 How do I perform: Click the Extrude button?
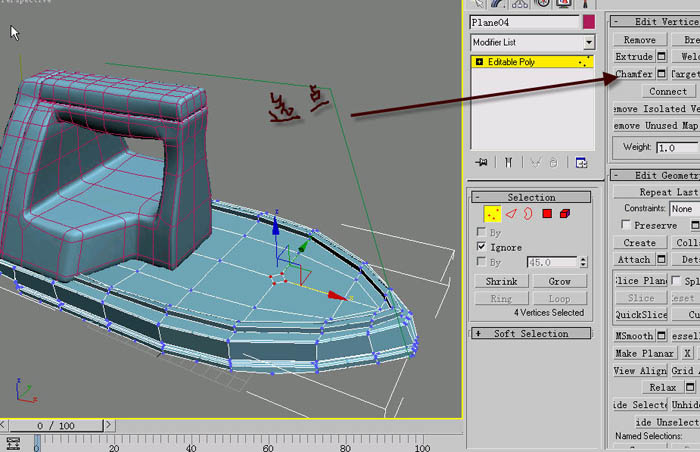pos(634,56)
